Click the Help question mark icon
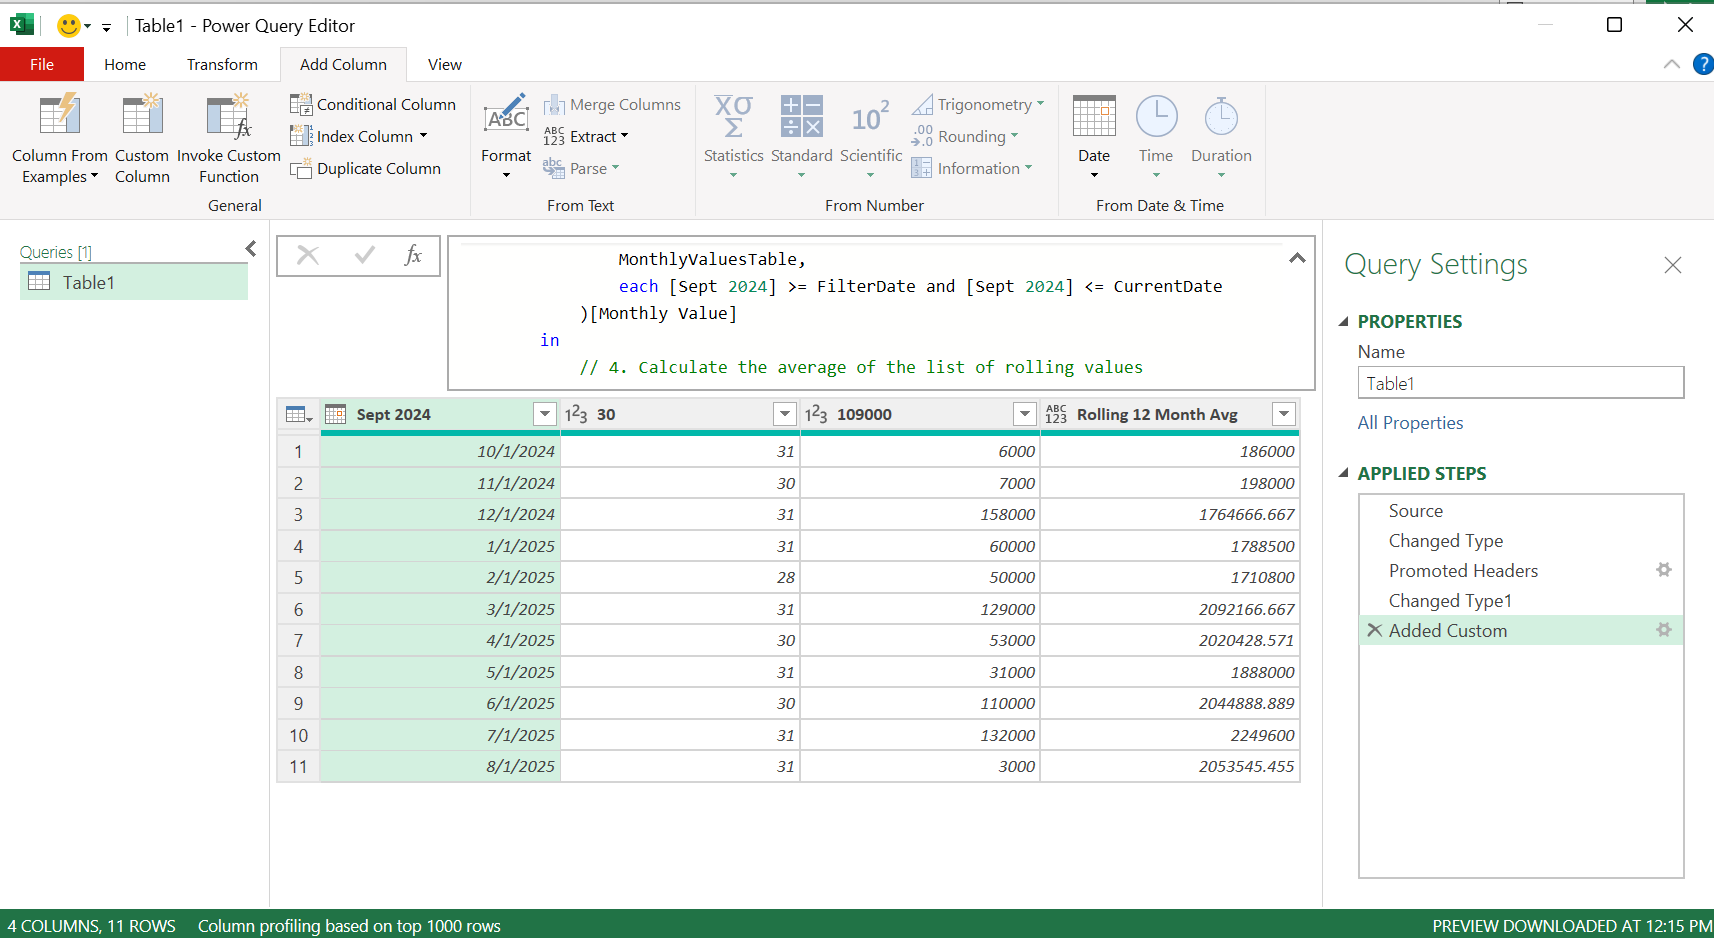Screen dimensions: 1714x938 click(x=1702, y=64)
